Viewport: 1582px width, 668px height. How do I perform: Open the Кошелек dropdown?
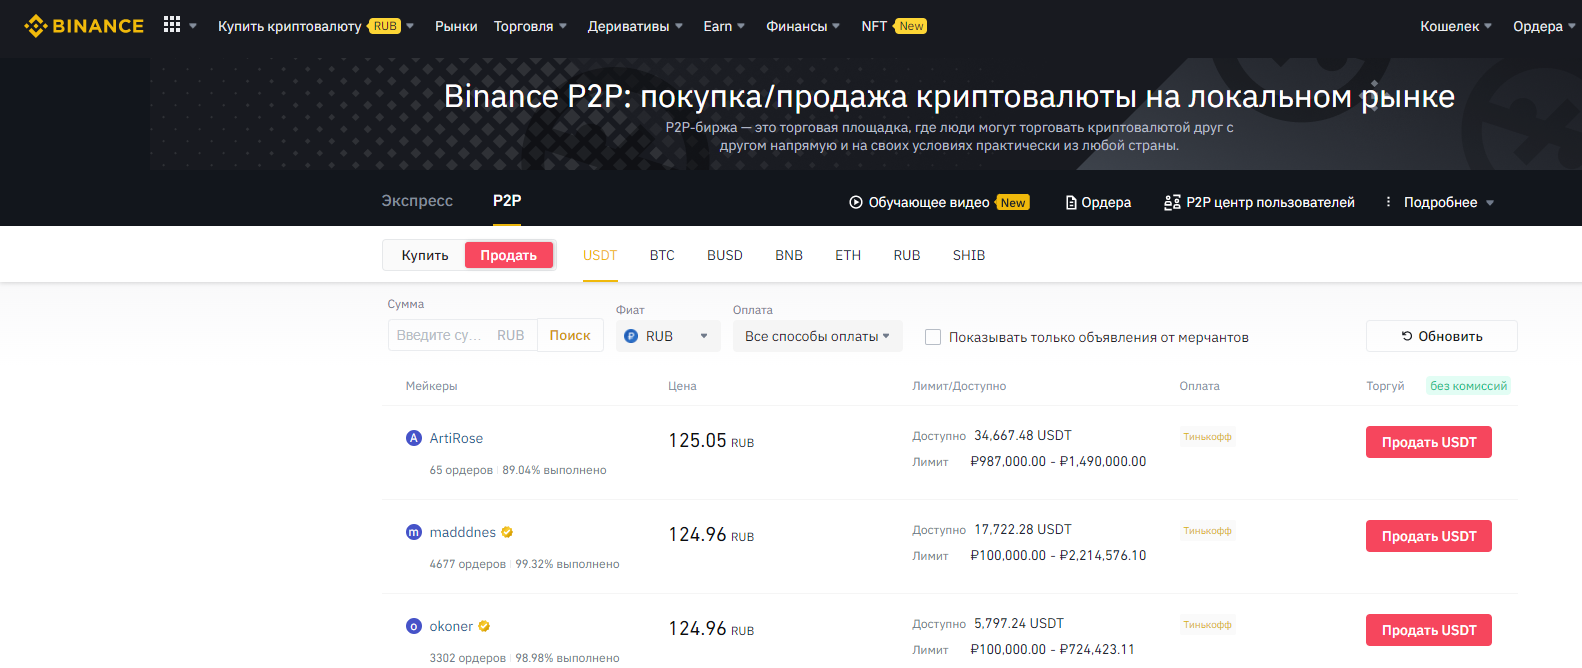point(1456,26)
